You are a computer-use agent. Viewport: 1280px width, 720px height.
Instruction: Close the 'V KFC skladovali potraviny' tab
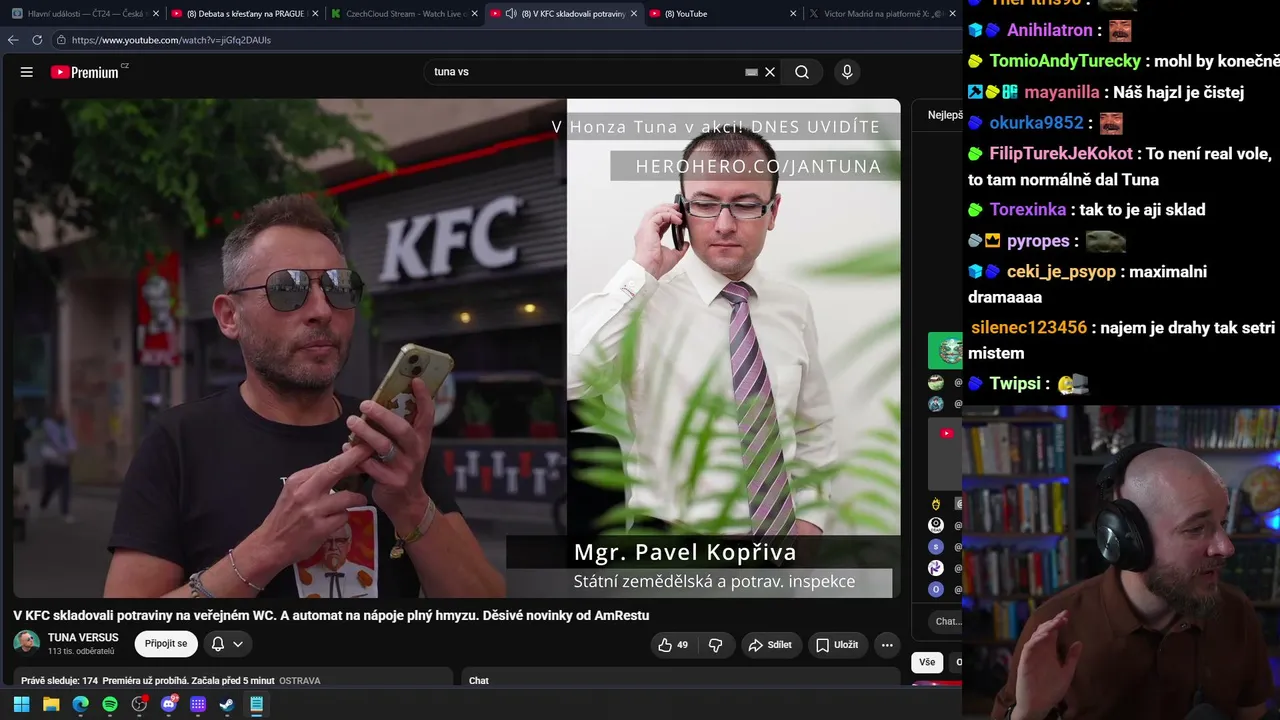[633, 14]
